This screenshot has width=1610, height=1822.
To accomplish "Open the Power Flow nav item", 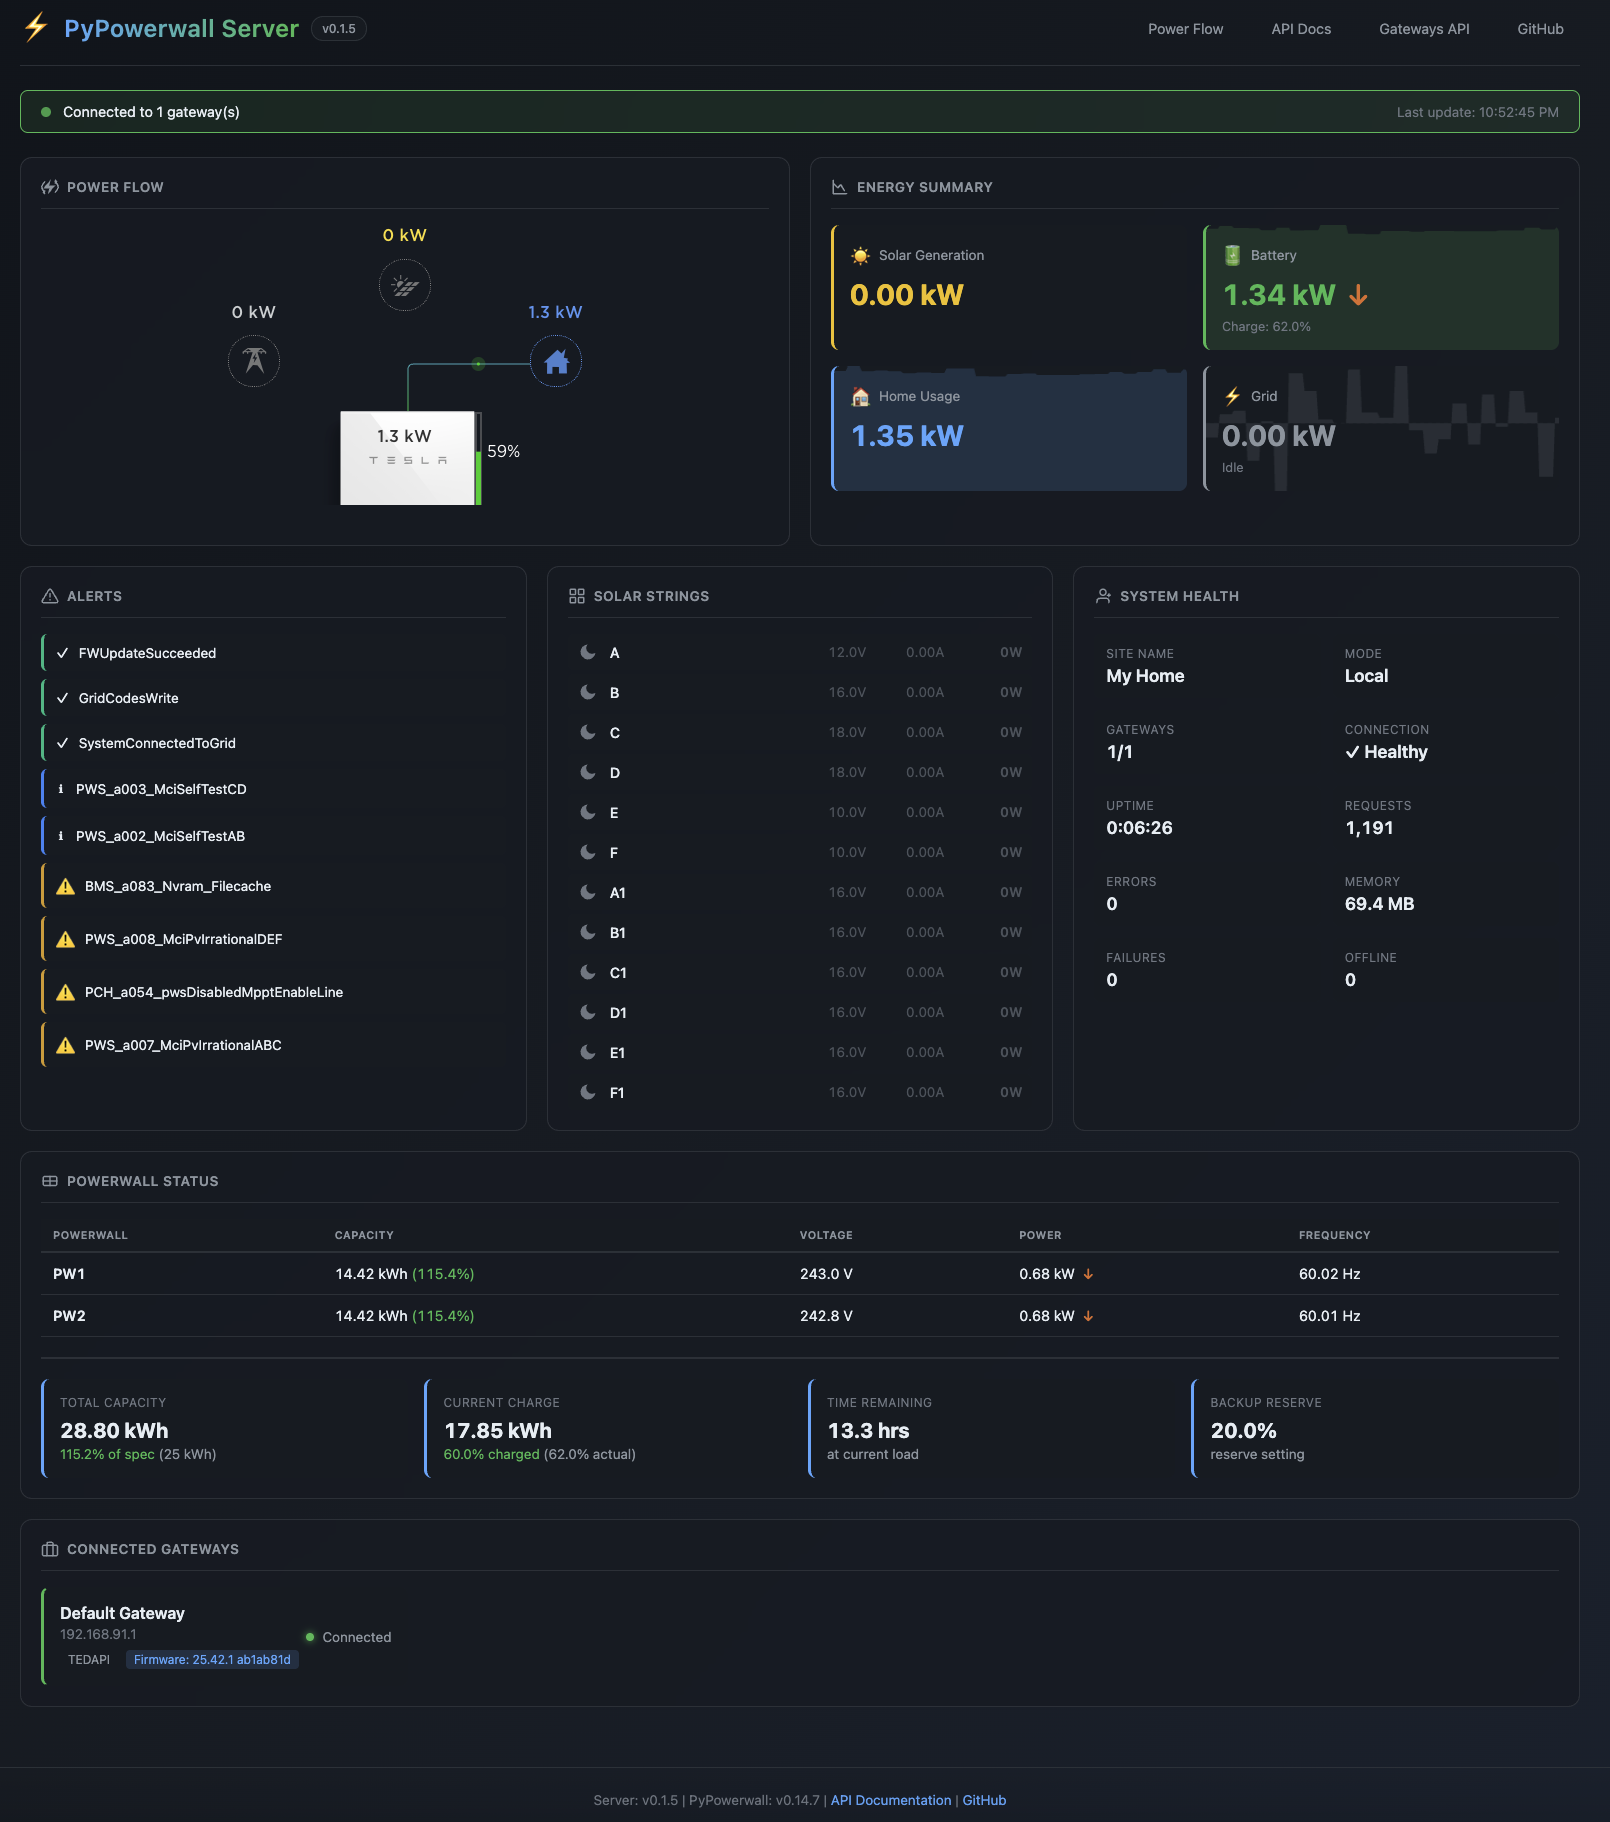I will click(x=1185, y=29).
